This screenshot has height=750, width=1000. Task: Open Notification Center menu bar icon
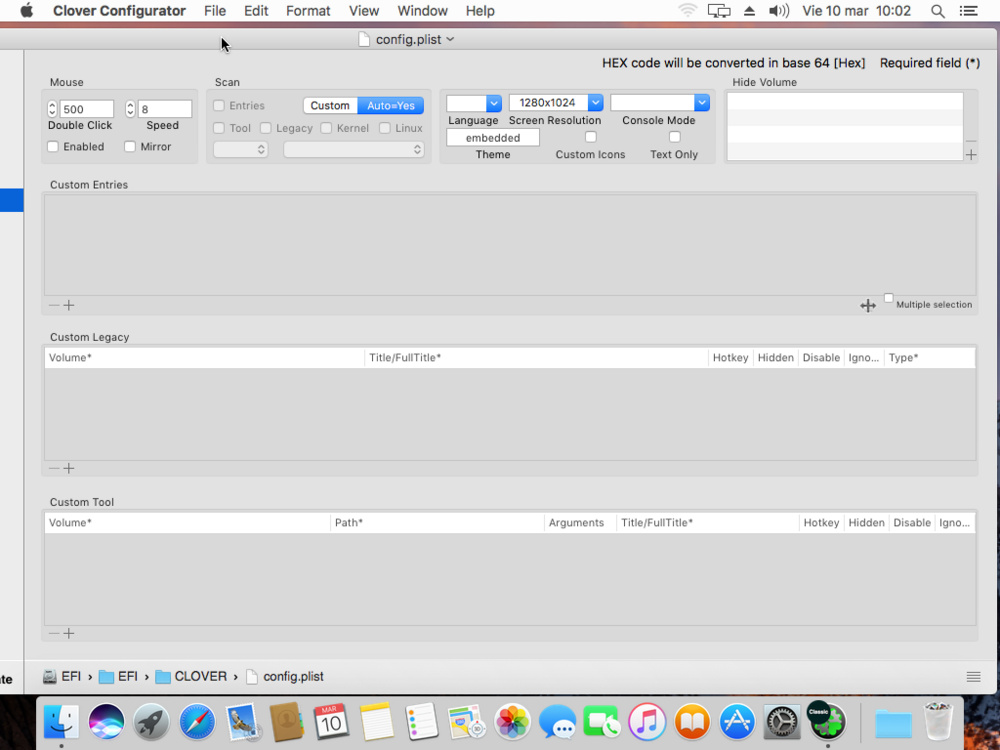(x=969, y=11)
